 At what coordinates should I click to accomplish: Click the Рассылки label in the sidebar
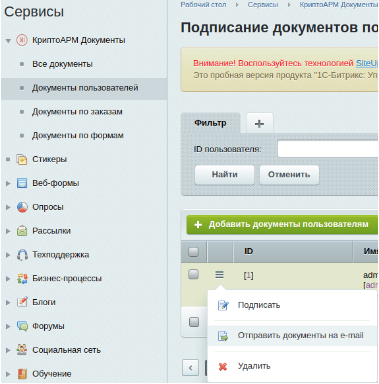[x=51, y=231]
